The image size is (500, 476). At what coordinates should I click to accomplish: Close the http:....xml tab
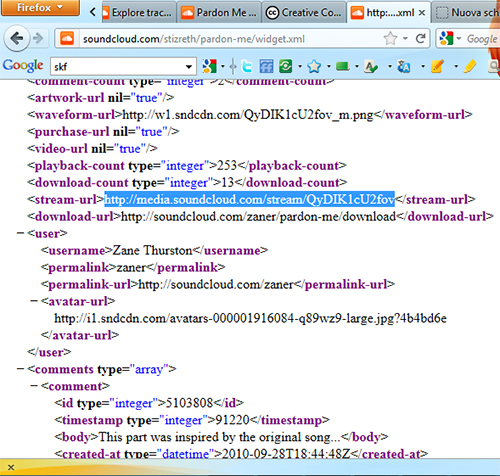pos(422,13)
